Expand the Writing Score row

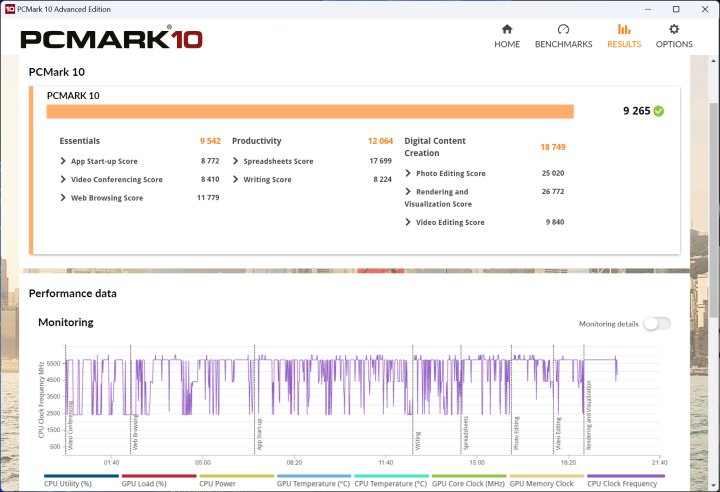236,179
